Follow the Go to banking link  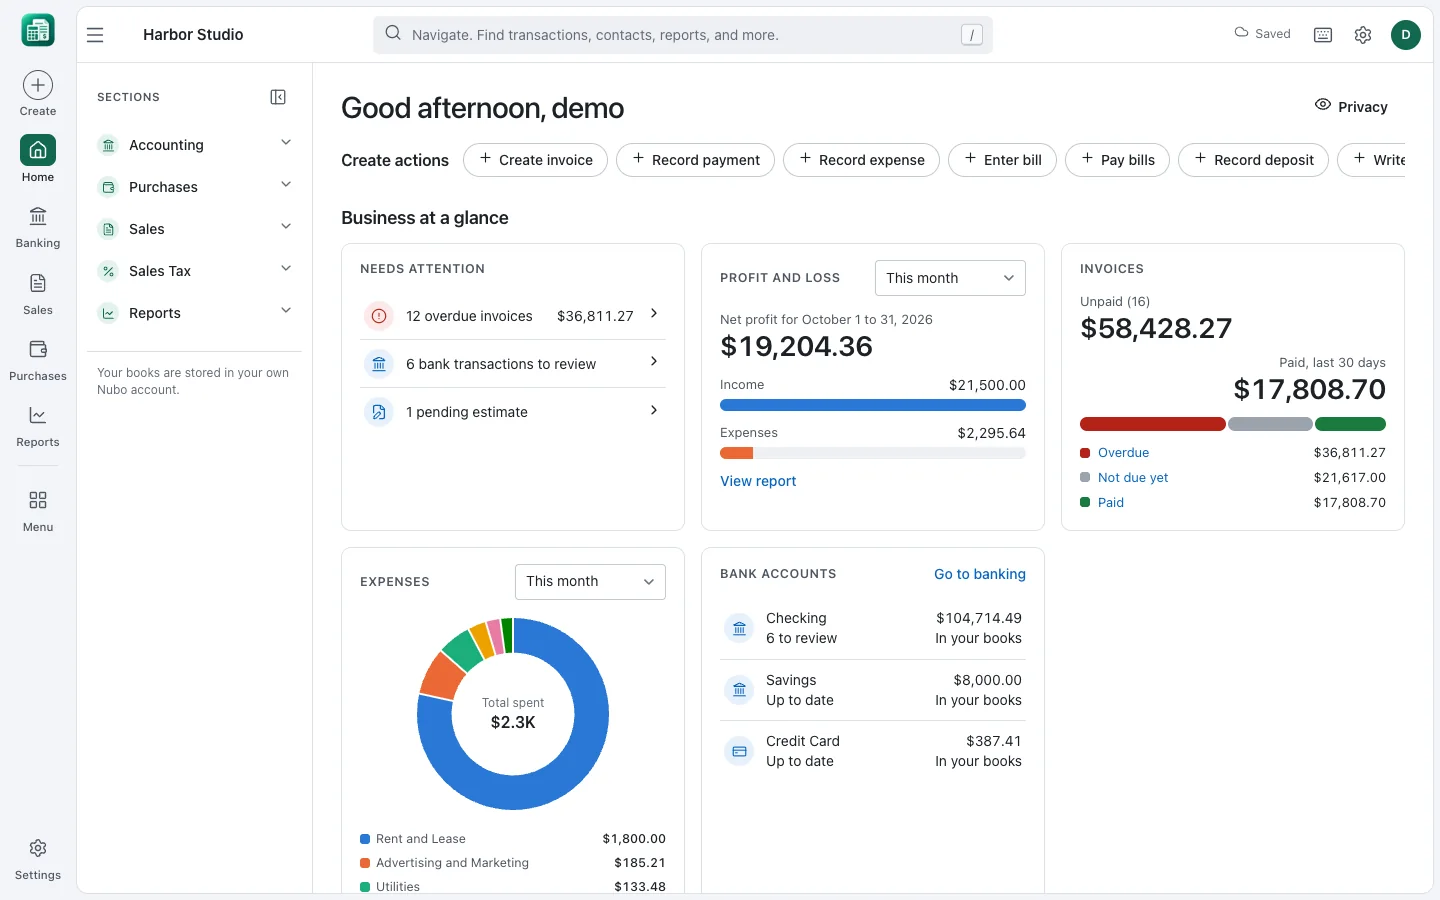(980, 574)
